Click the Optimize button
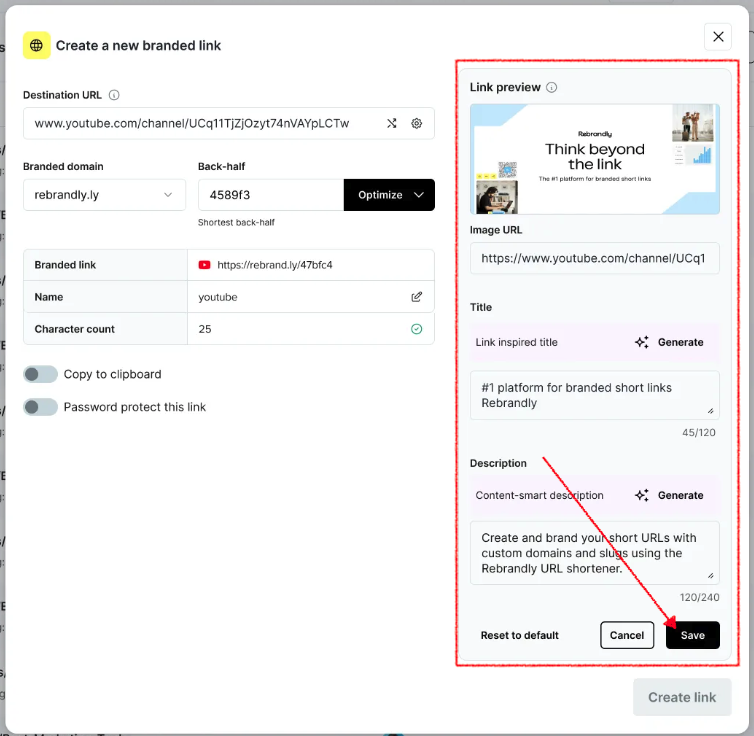This screenshot has width=754, height=736. click(389, 195)
